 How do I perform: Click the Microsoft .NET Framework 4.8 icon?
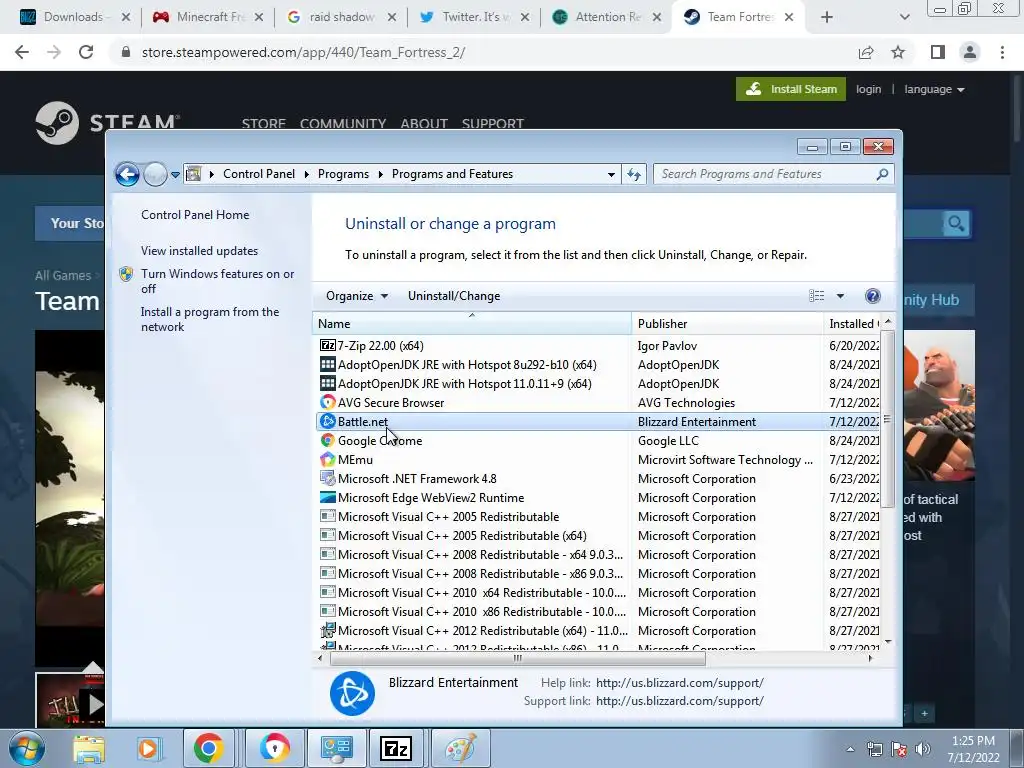328,478
